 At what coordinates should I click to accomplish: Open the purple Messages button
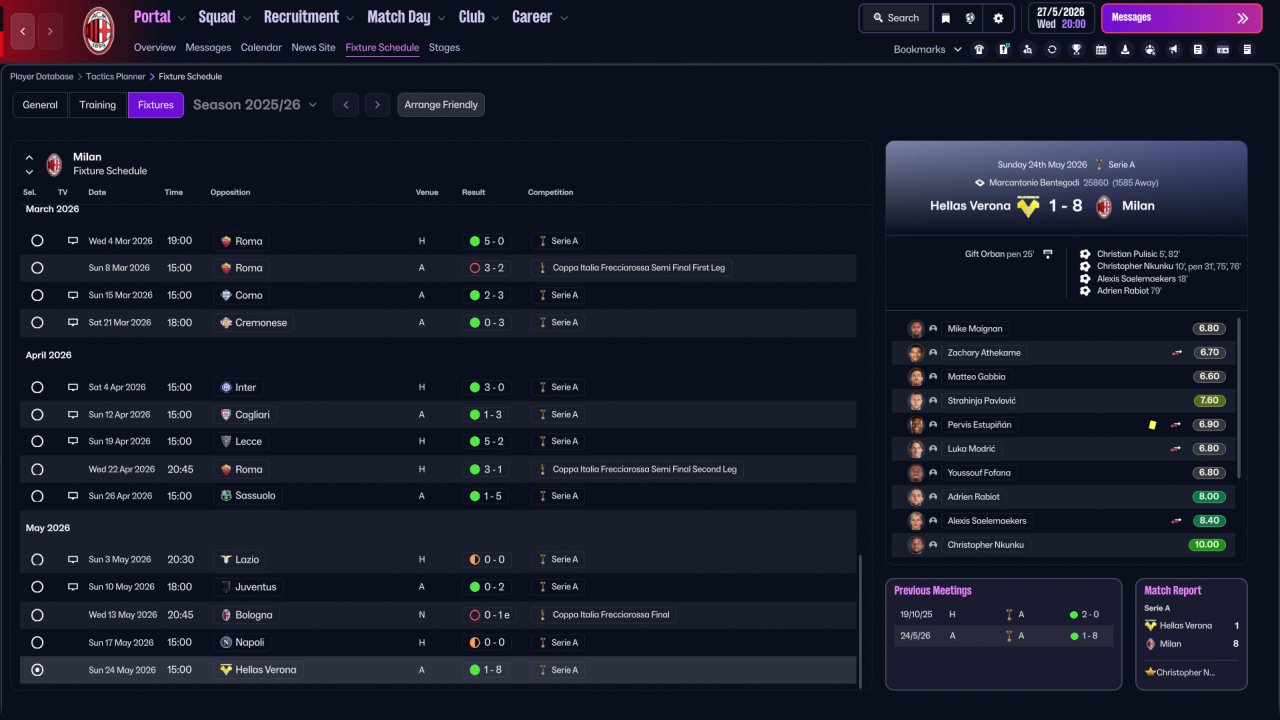tap(1181, 18)
